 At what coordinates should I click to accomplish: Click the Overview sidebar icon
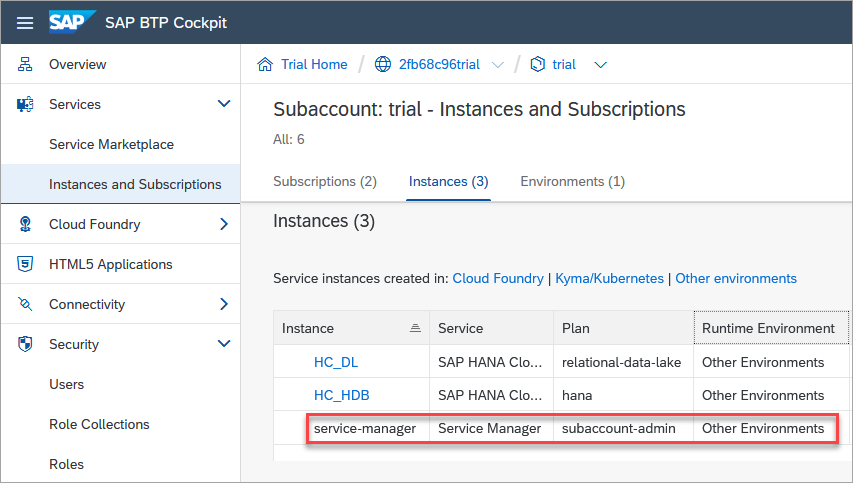pyautogui.click(x=25, y=64)
